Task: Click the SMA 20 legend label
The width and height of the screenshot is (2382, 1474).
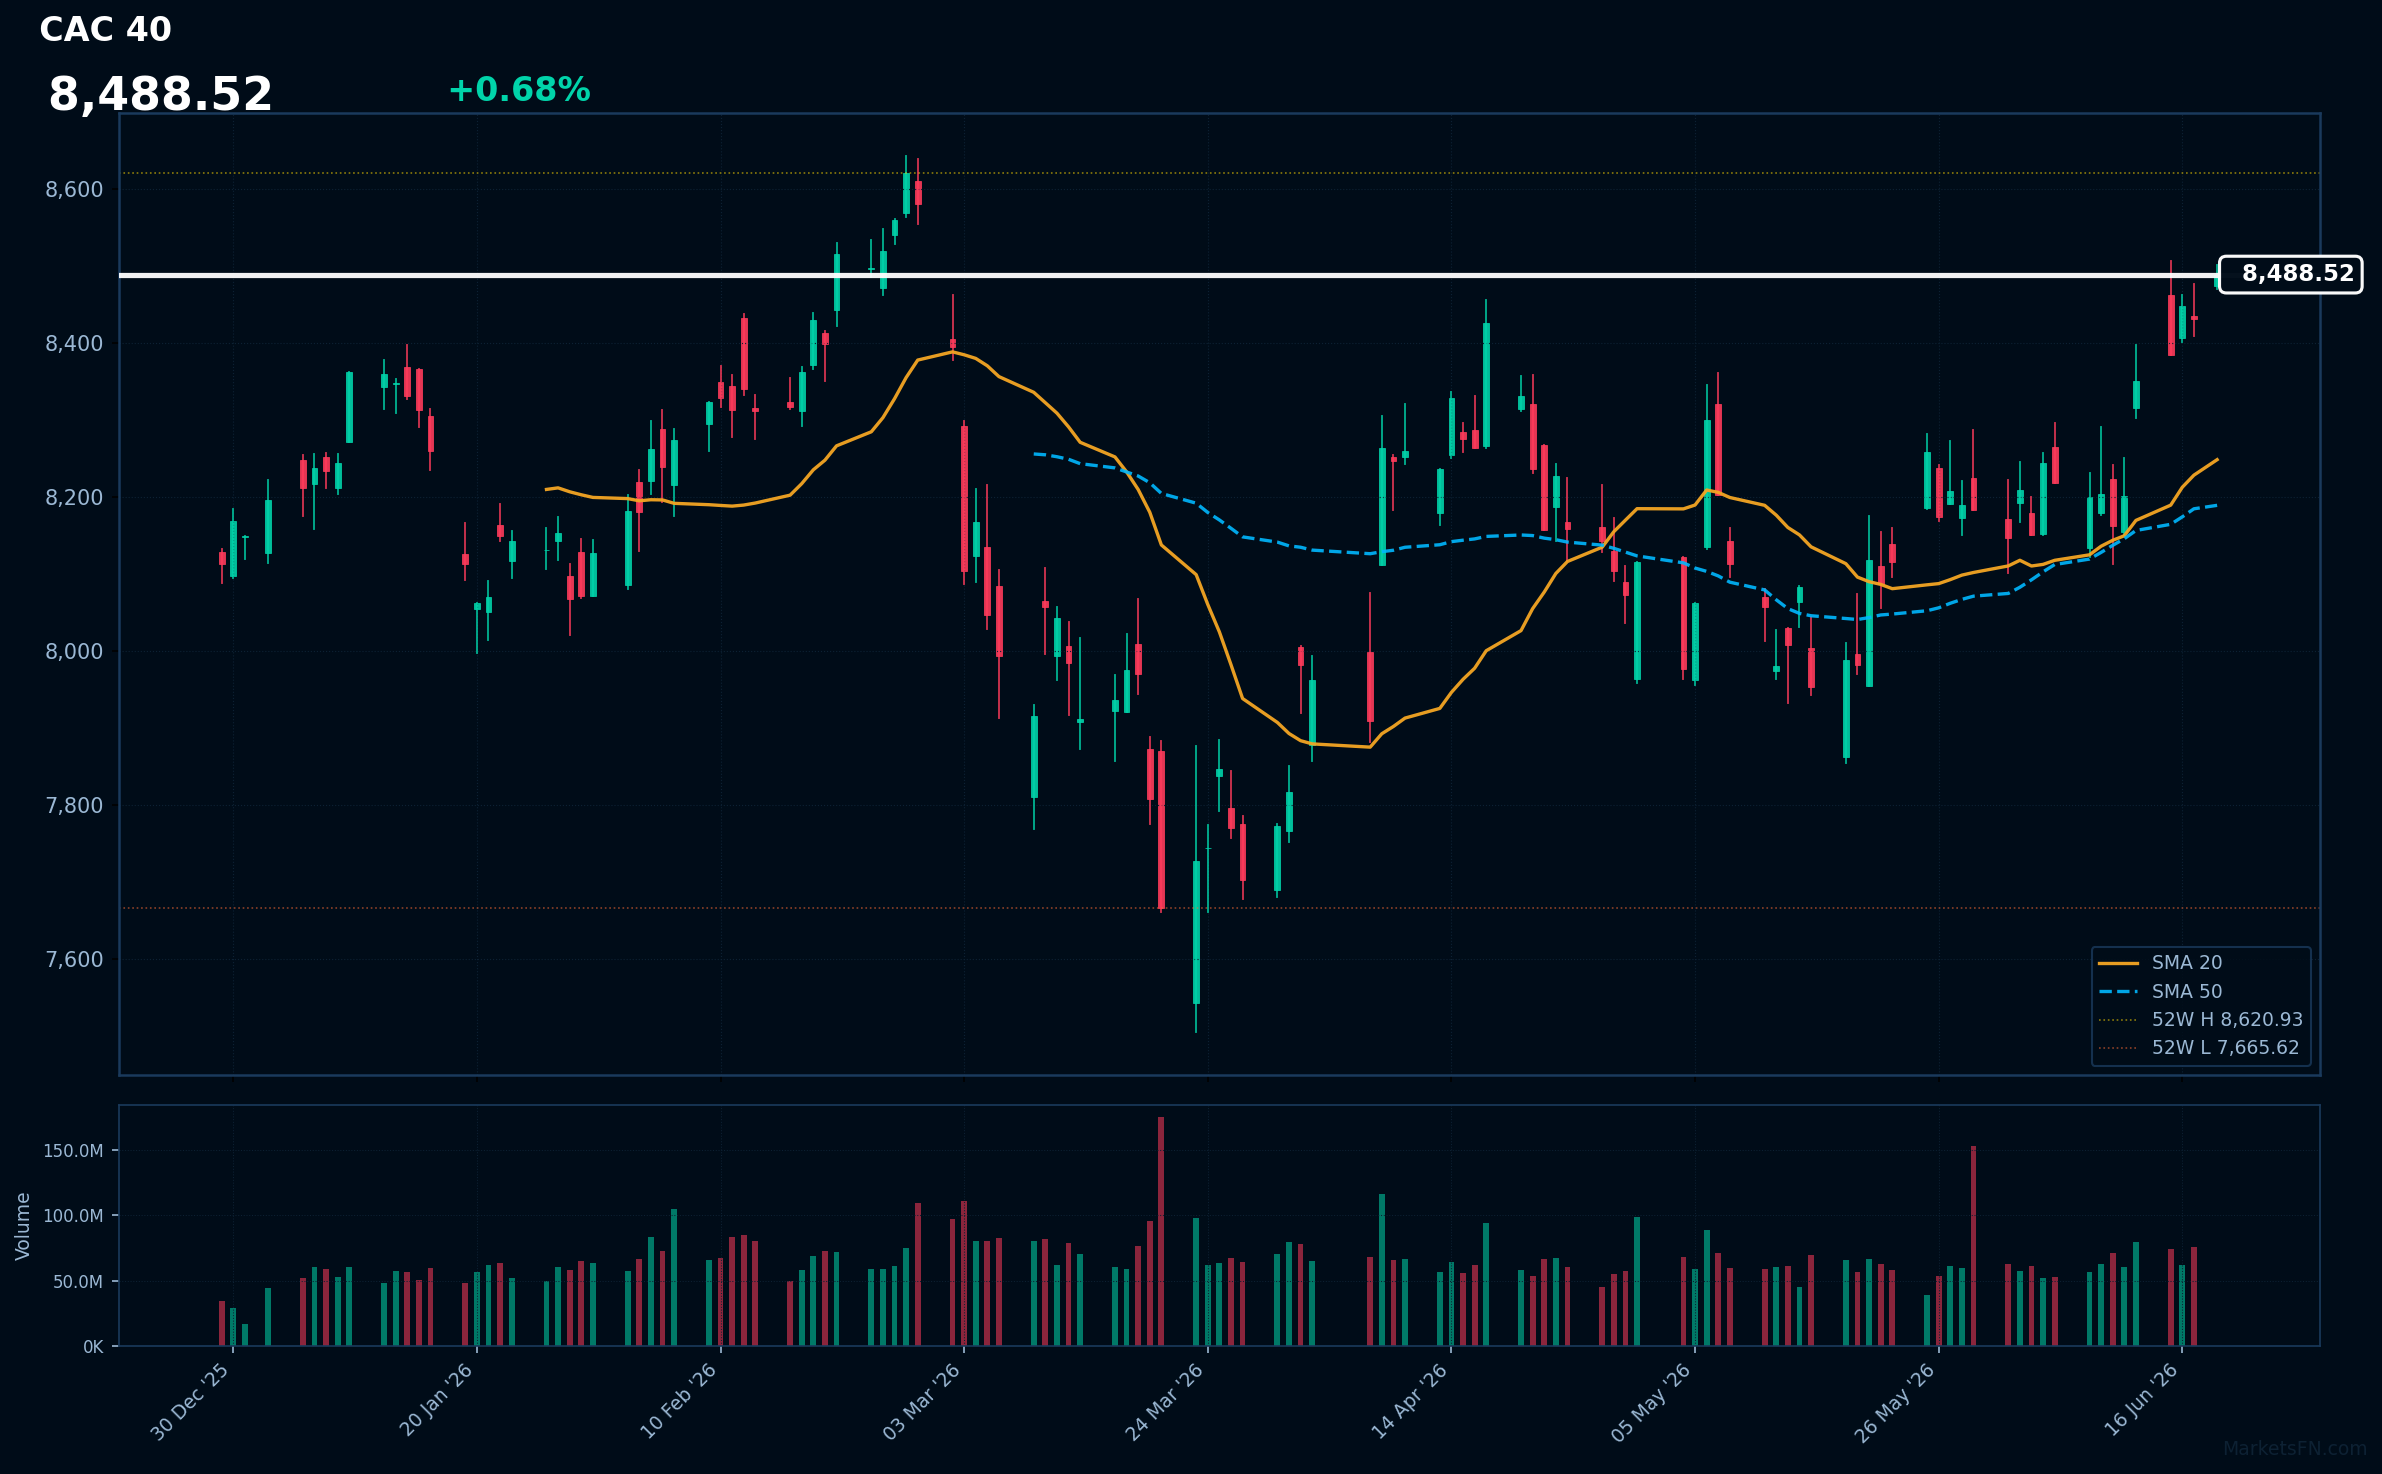Action: tap(2187, 963)
